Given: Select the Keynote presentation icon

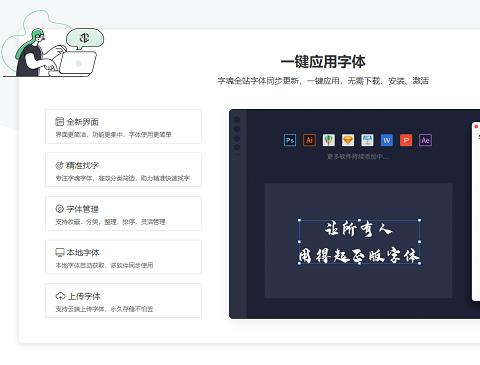Looking at the screenshot, I should [x=367, y=140].
